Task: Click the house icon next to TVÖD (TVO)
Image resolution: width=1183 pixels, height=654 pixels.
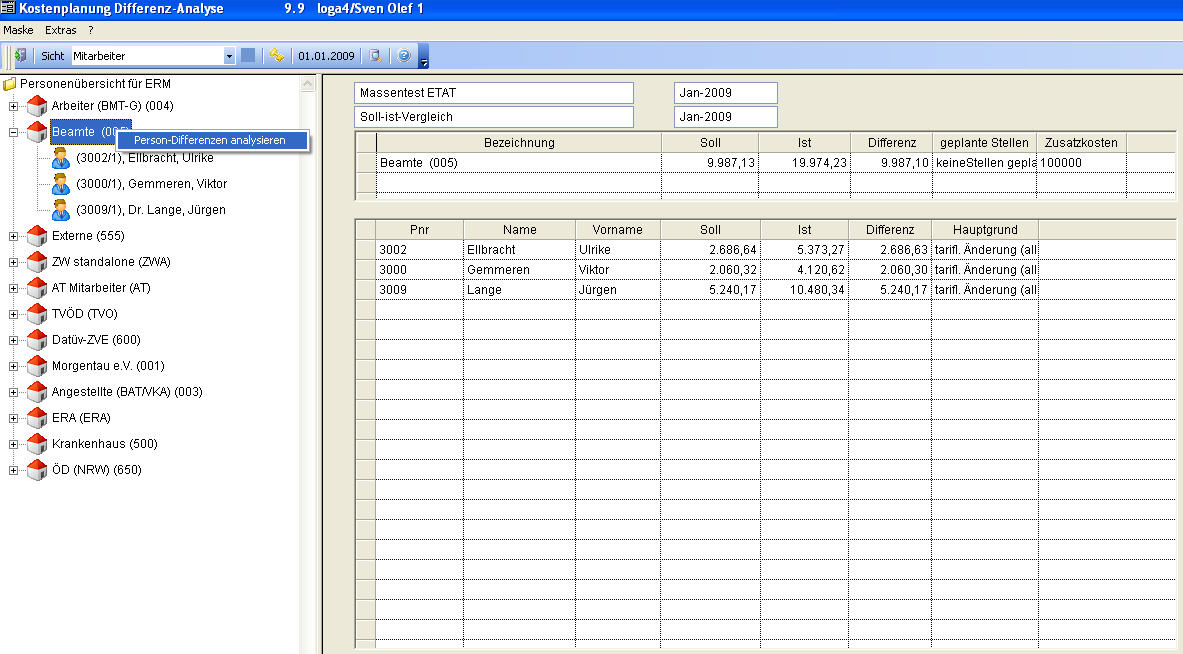Action: (37, 314)
